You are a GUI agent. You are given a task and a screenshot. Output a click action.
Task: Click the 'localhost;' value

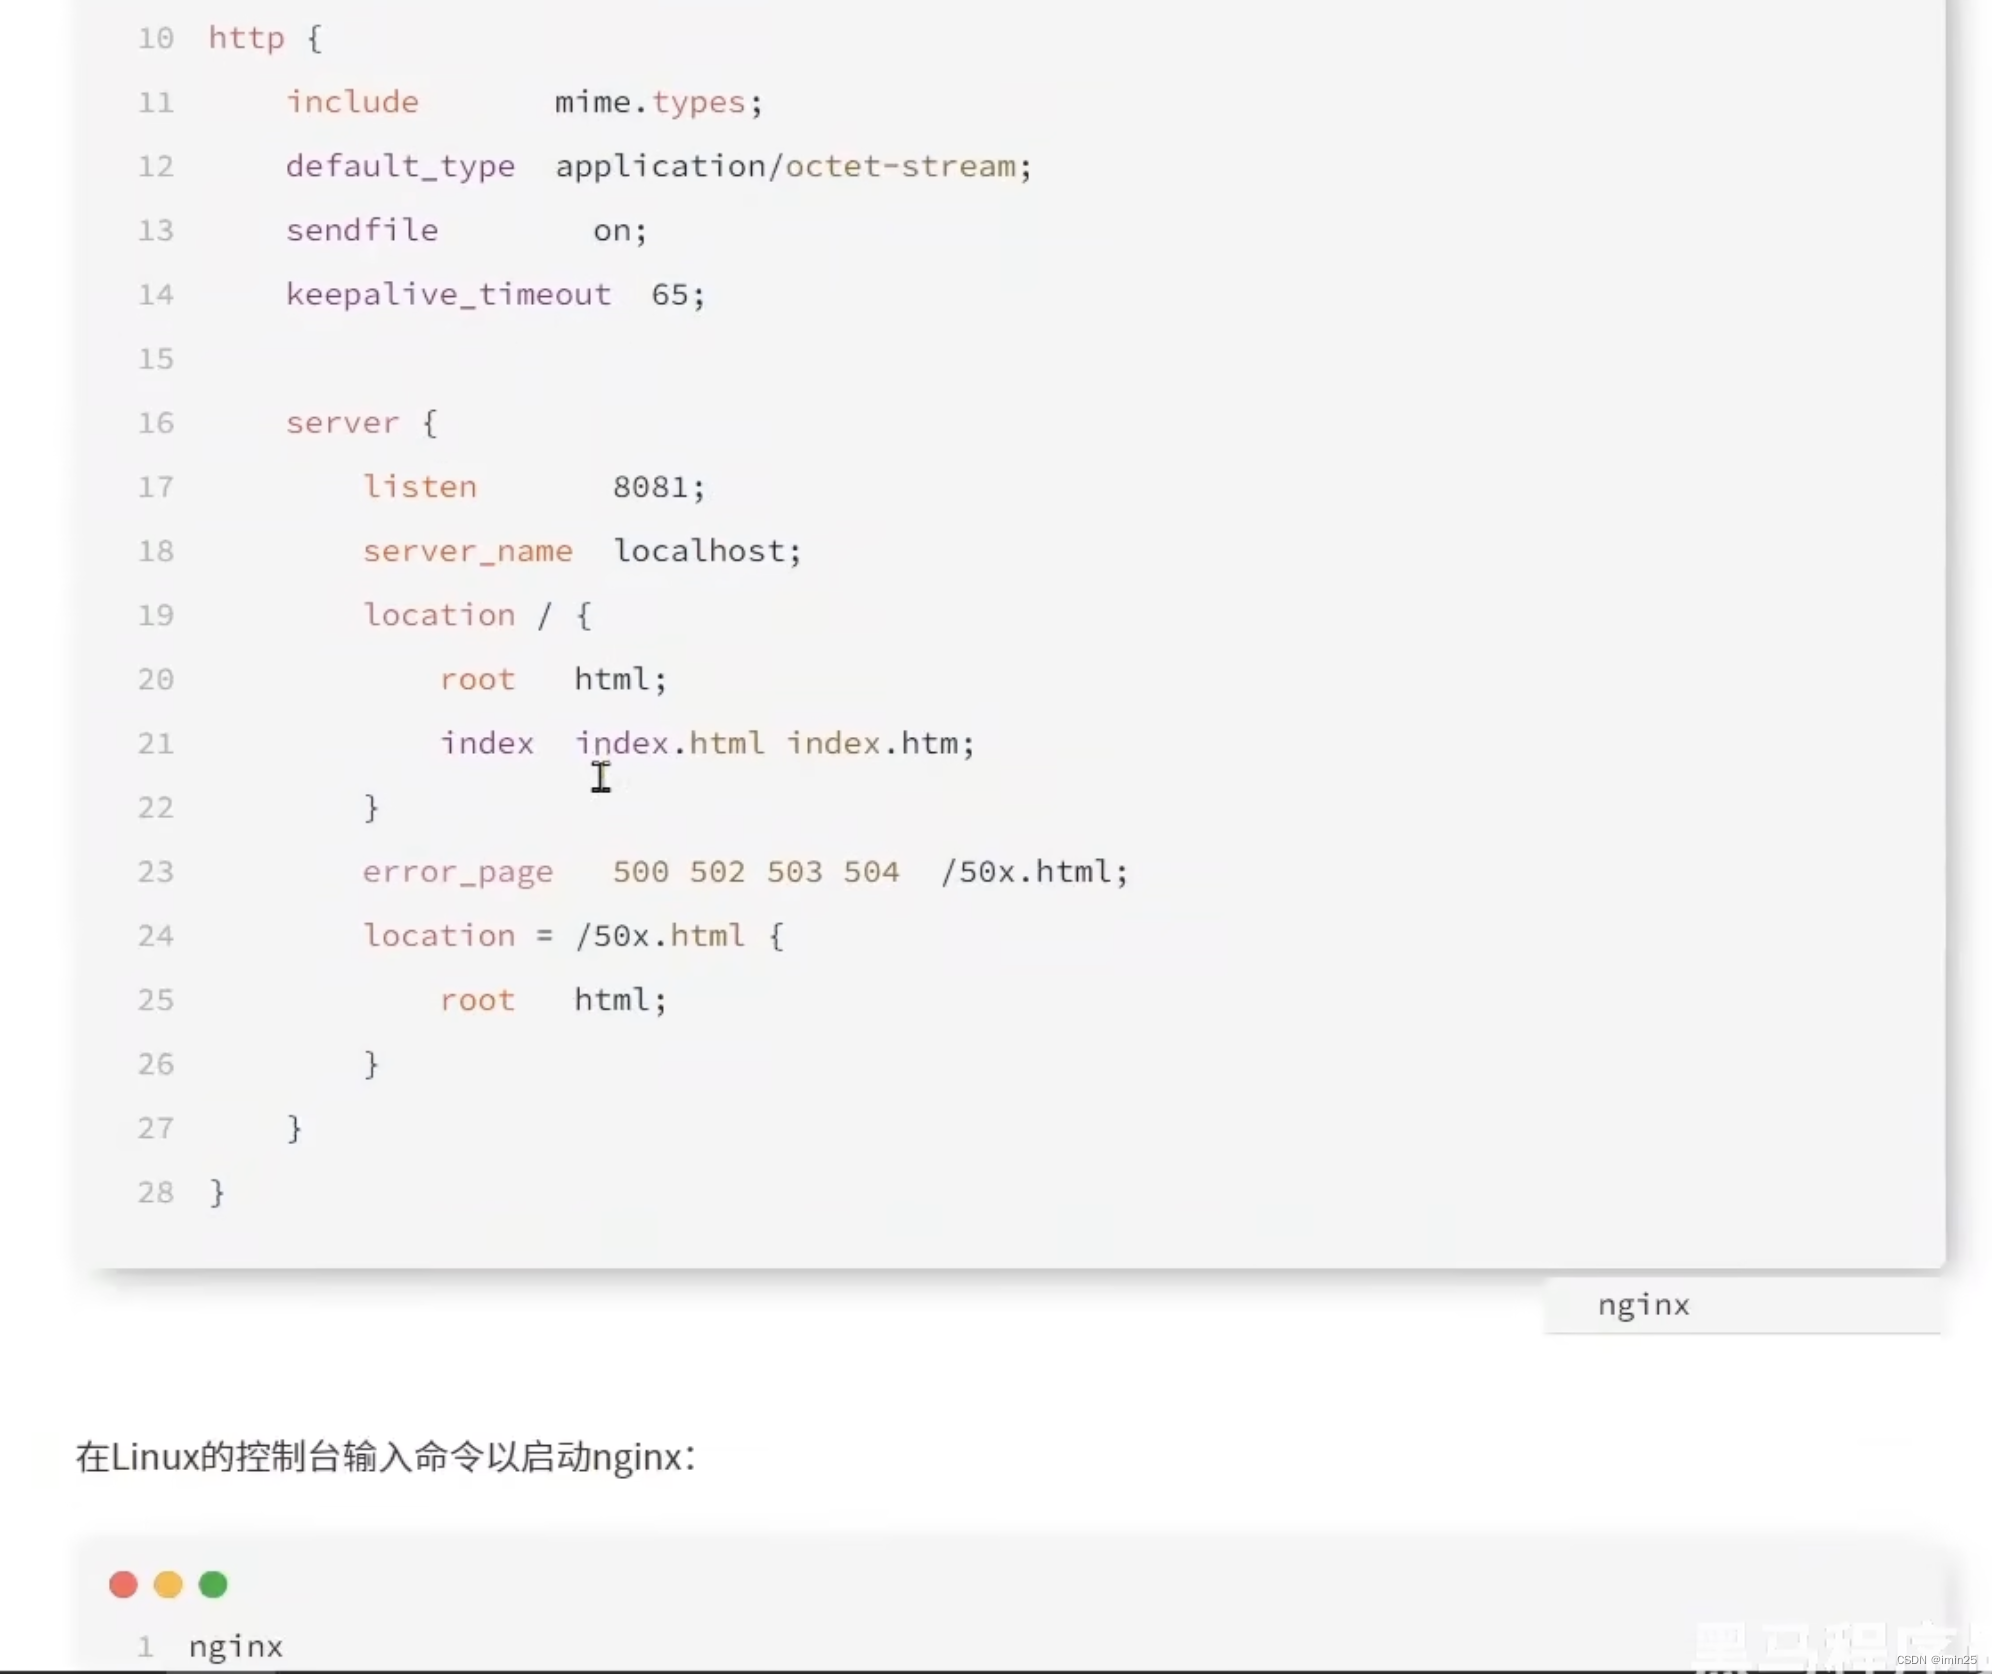[707, 551]
